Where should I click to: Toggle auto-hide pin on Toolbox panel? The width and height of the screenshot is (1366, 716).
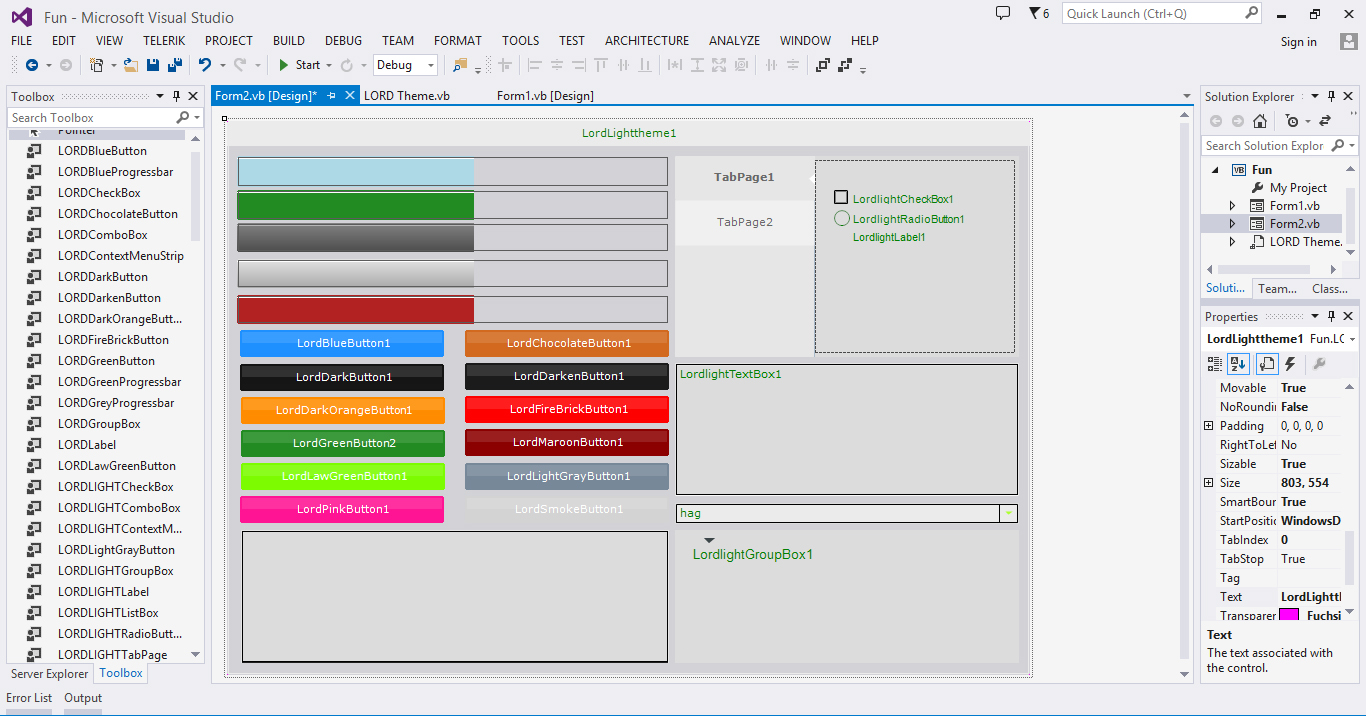click(177, 97)
